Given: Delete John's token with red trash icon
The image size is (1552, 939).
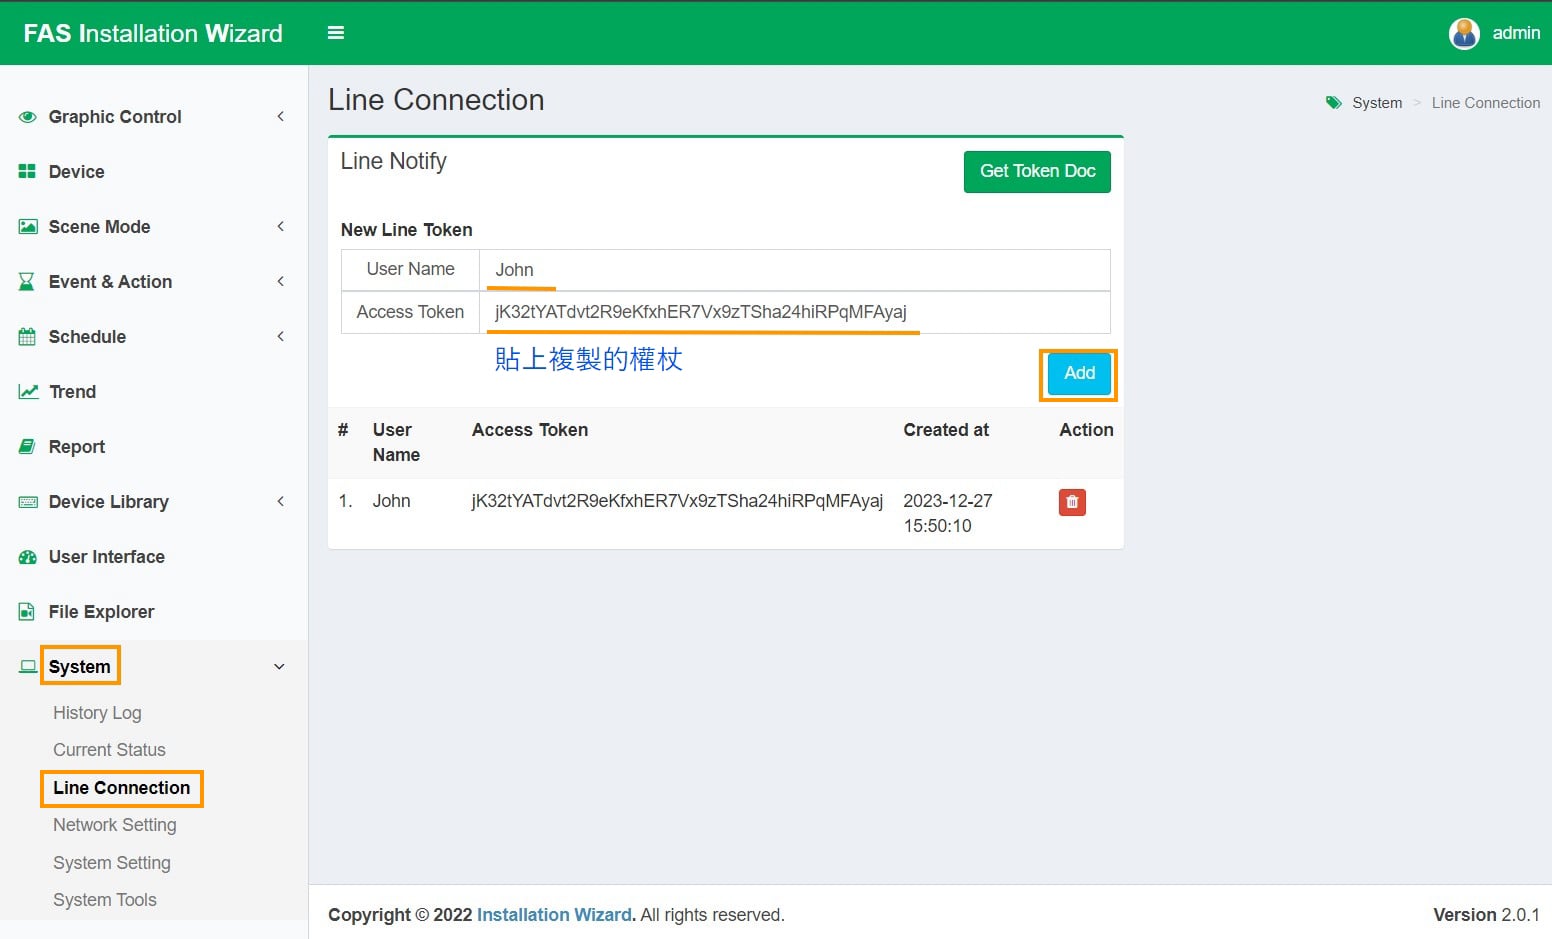Looking at the screenshot, I should click(x=1072, y=502).
